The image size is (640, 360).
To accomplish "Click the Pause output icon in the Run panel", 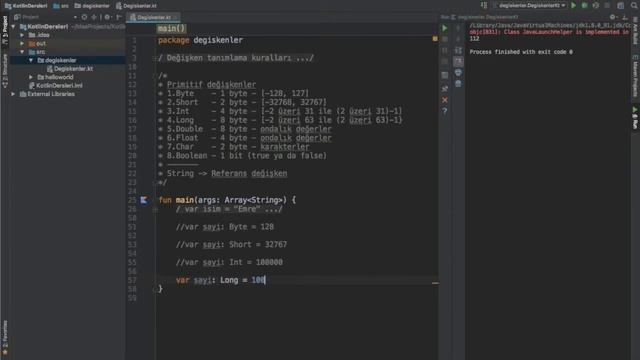I will (445, 50).
